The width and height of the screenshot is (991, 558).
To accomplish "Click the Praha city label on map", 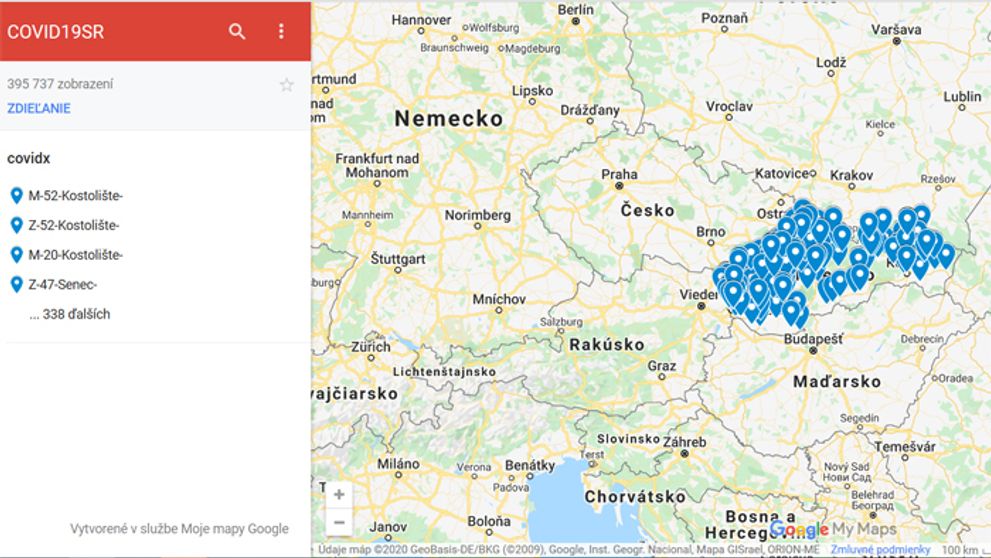I will (619, 174).
